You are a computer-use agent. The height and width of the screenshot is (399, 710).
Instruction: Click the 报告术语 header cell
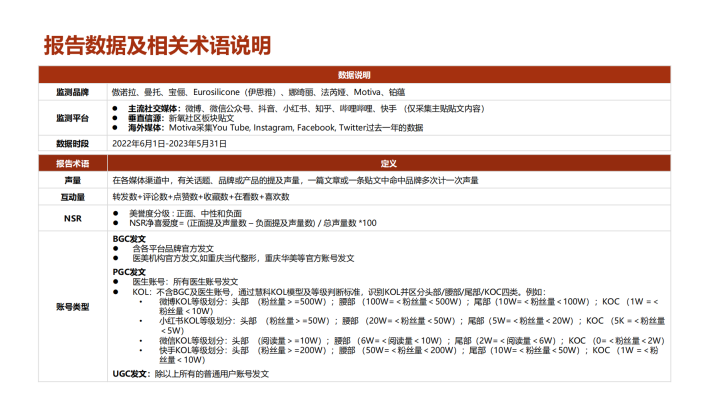click(x=72, y=163)
